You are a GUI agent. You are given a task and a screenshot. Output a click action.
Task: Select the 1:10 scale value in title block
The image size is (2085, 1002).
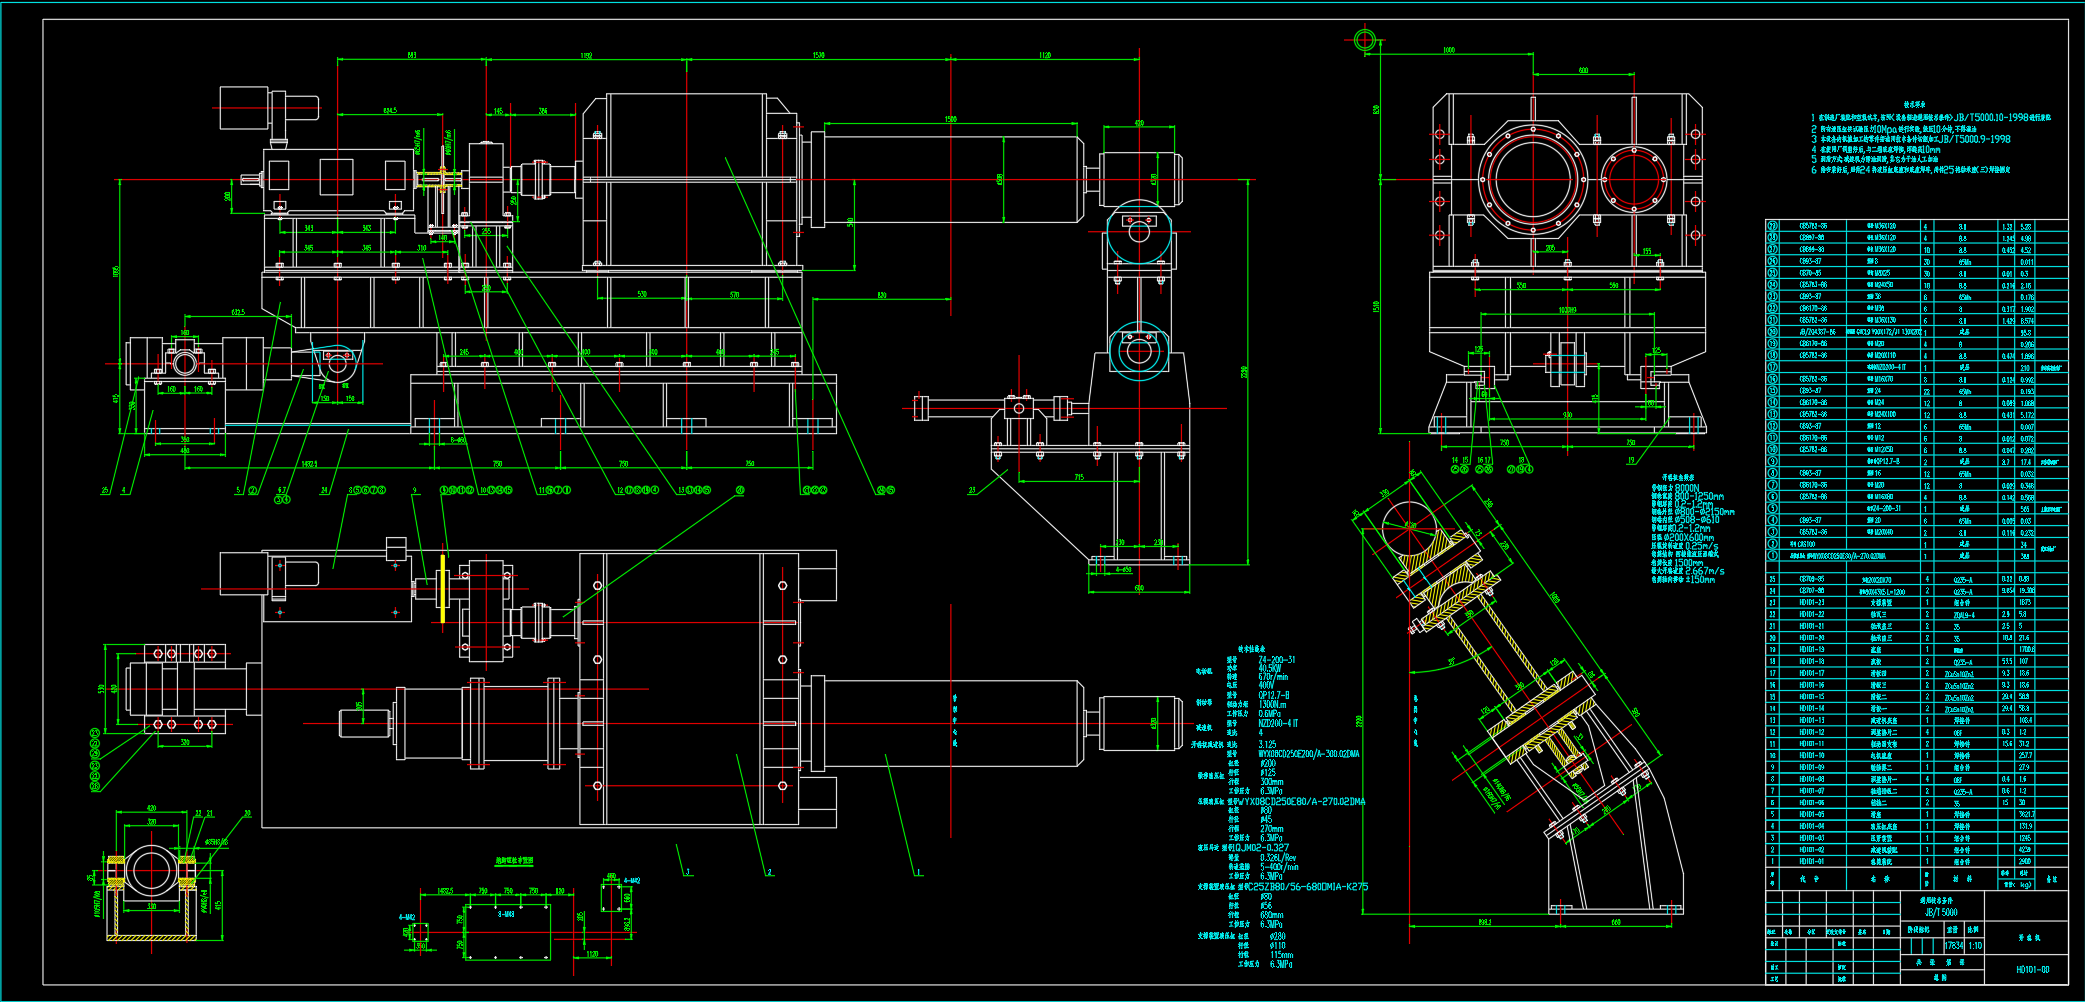1975,945
